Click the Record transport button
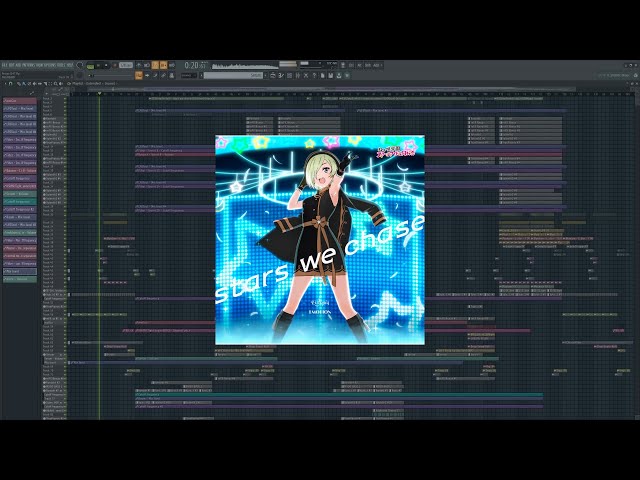Screen dimensions: 640x480 point(115,65)
